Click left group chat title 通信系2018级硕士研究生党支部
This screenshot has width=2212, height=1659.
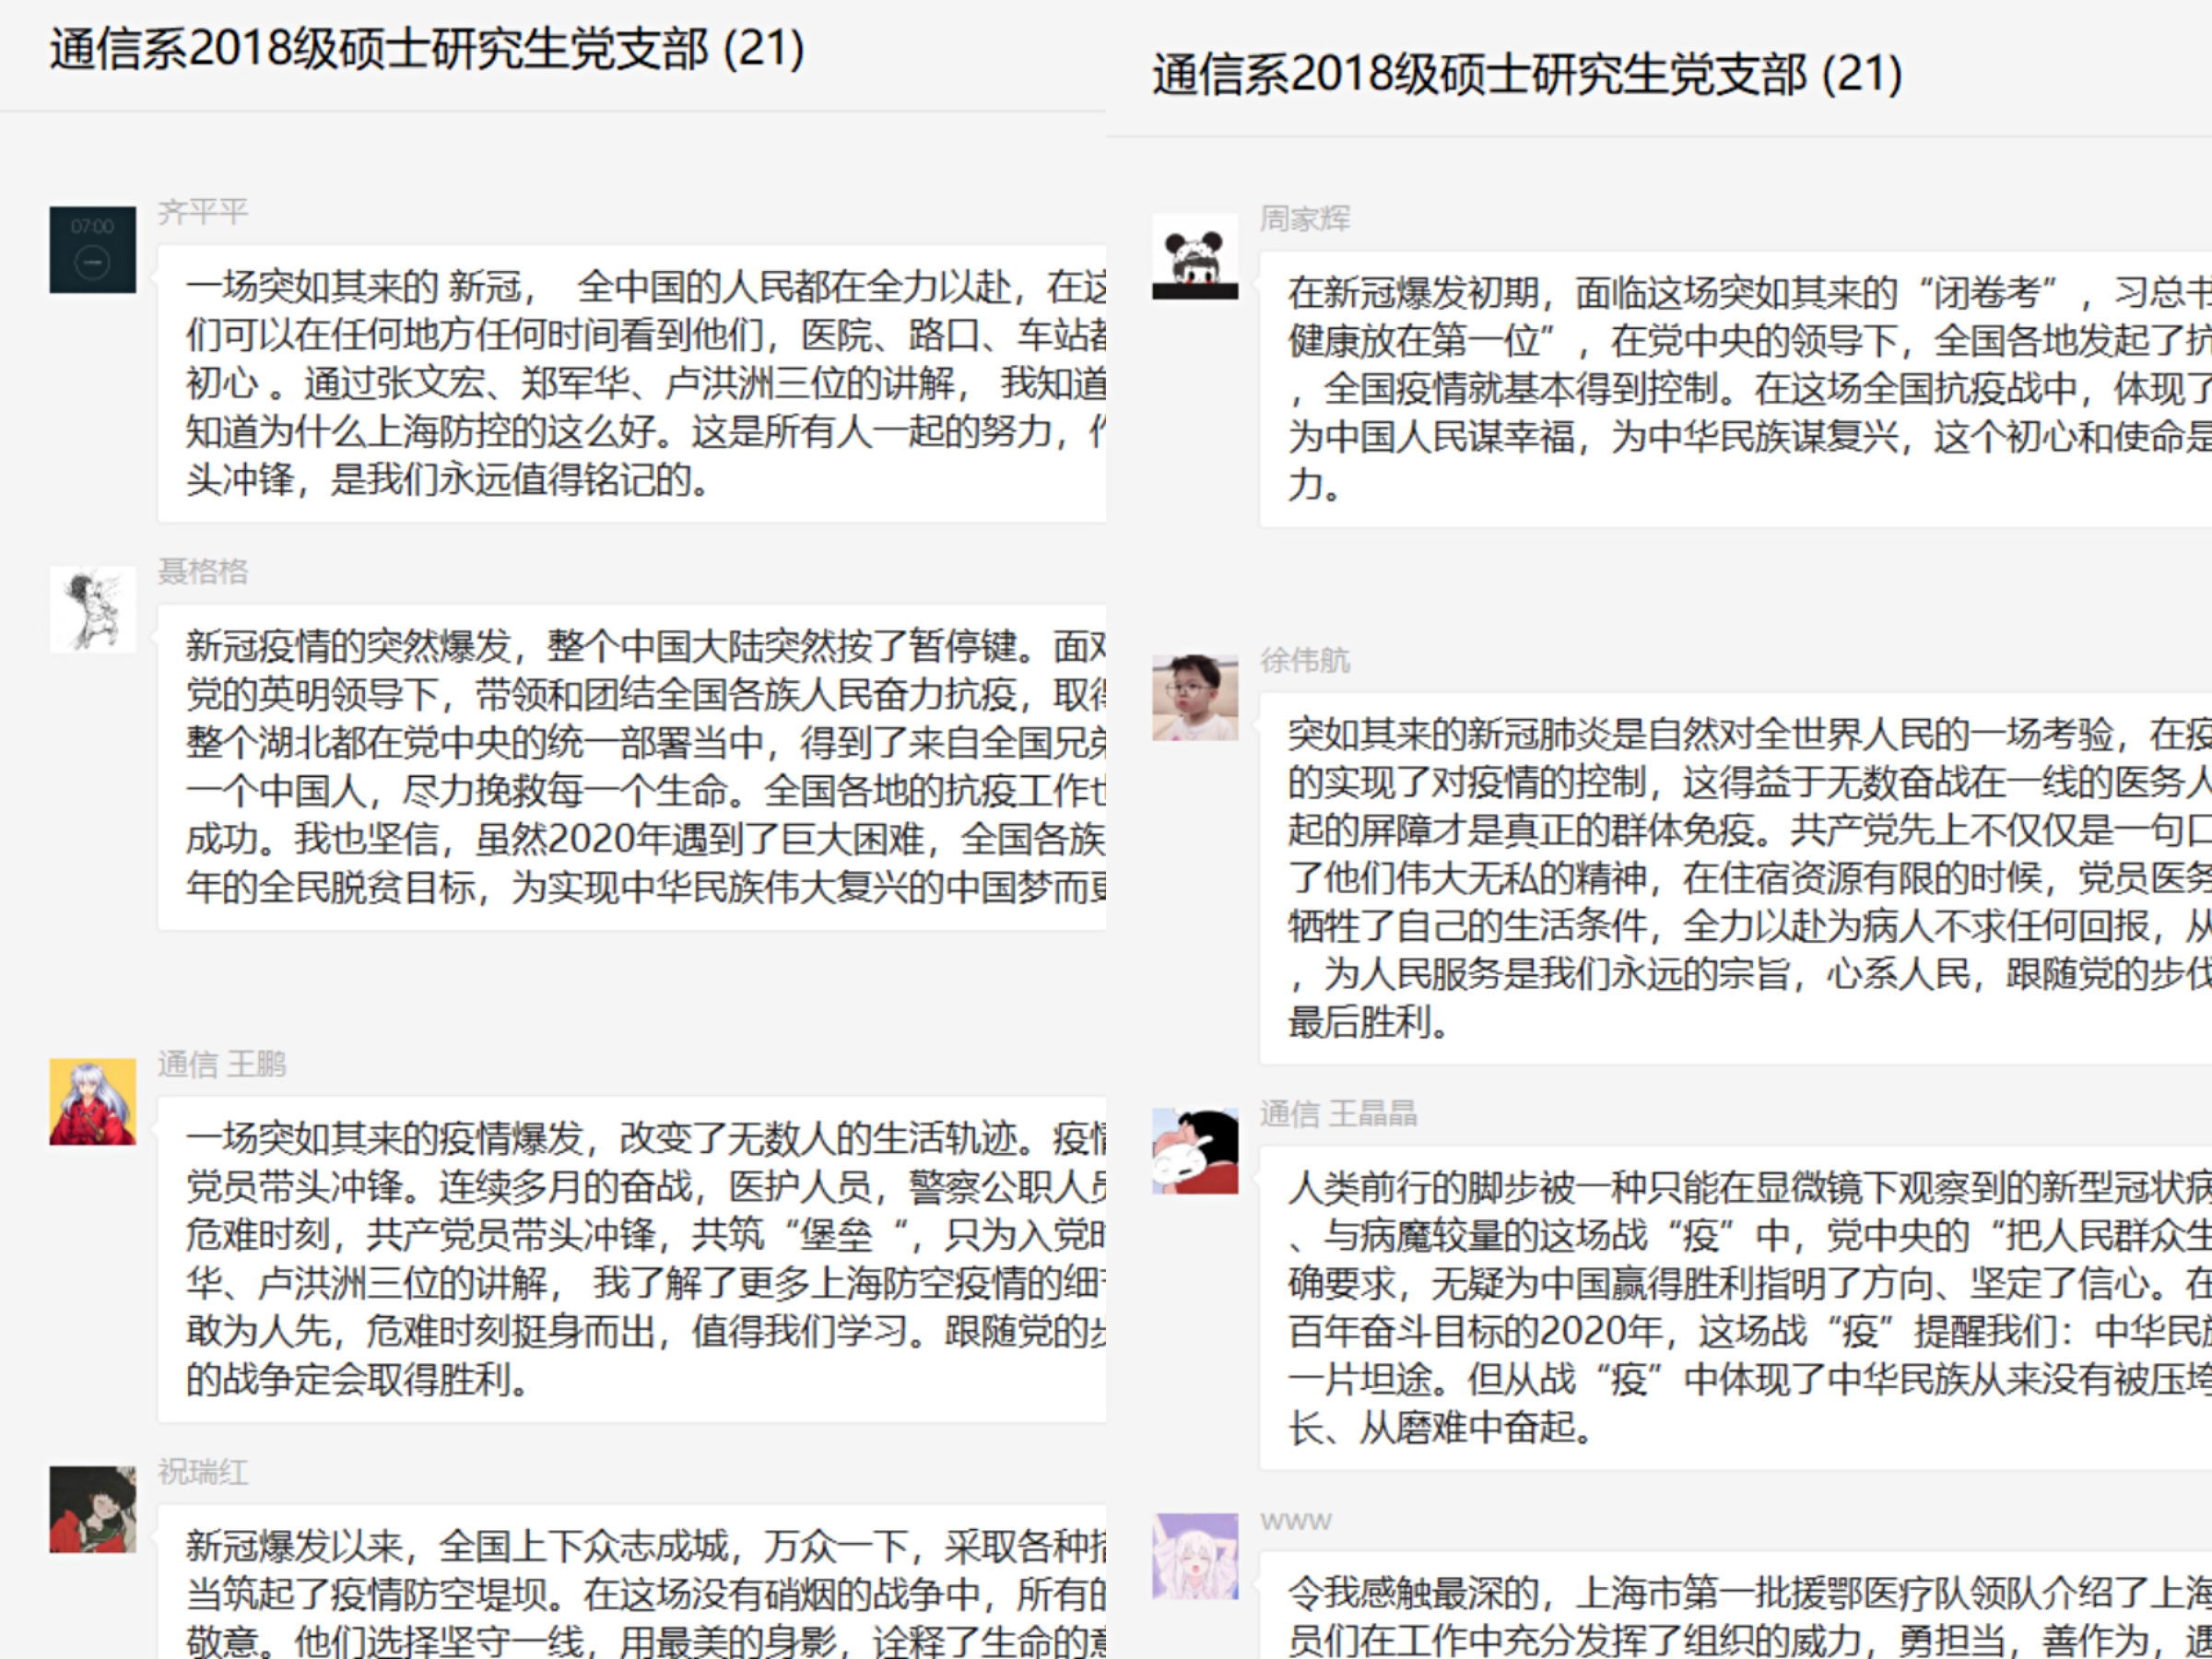[426, 49]
